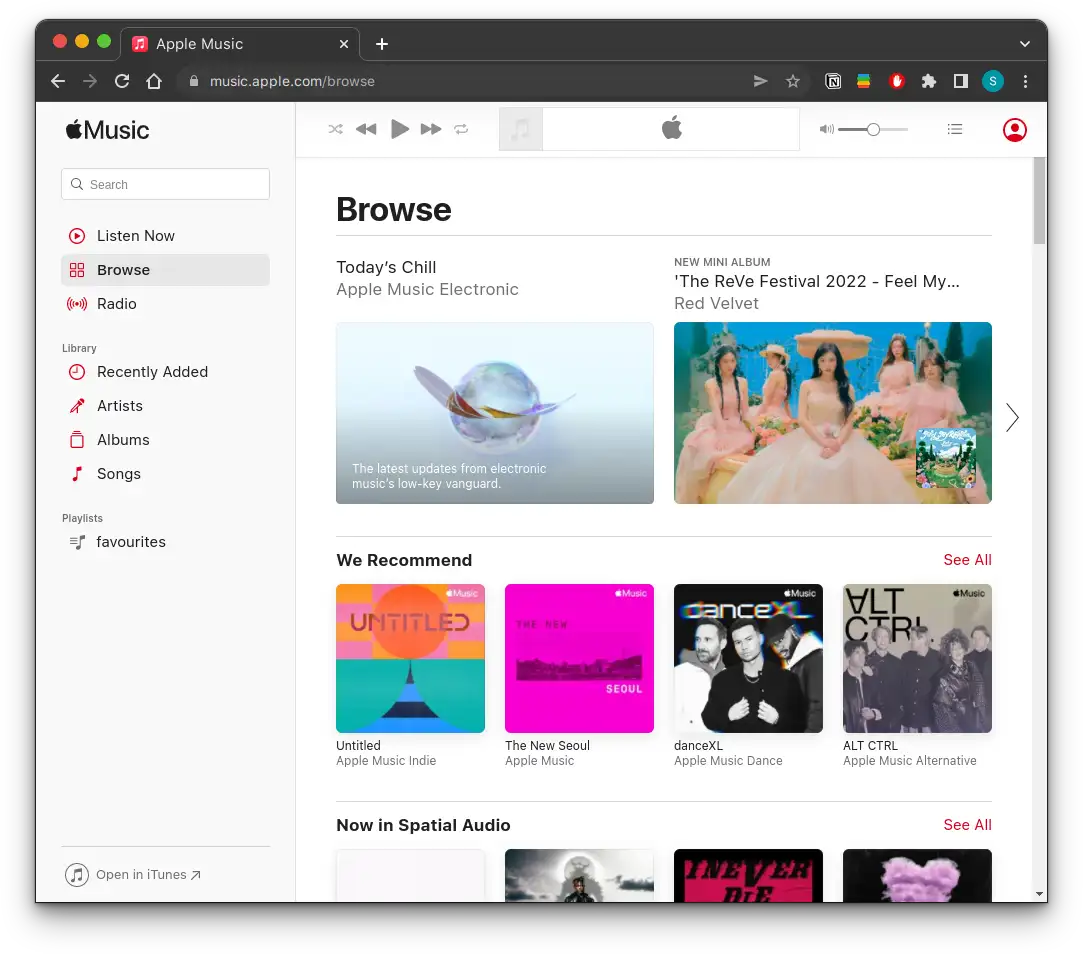Click the Apple logo in the now playing display
1083x954 pixels.
tap(671, 128)
